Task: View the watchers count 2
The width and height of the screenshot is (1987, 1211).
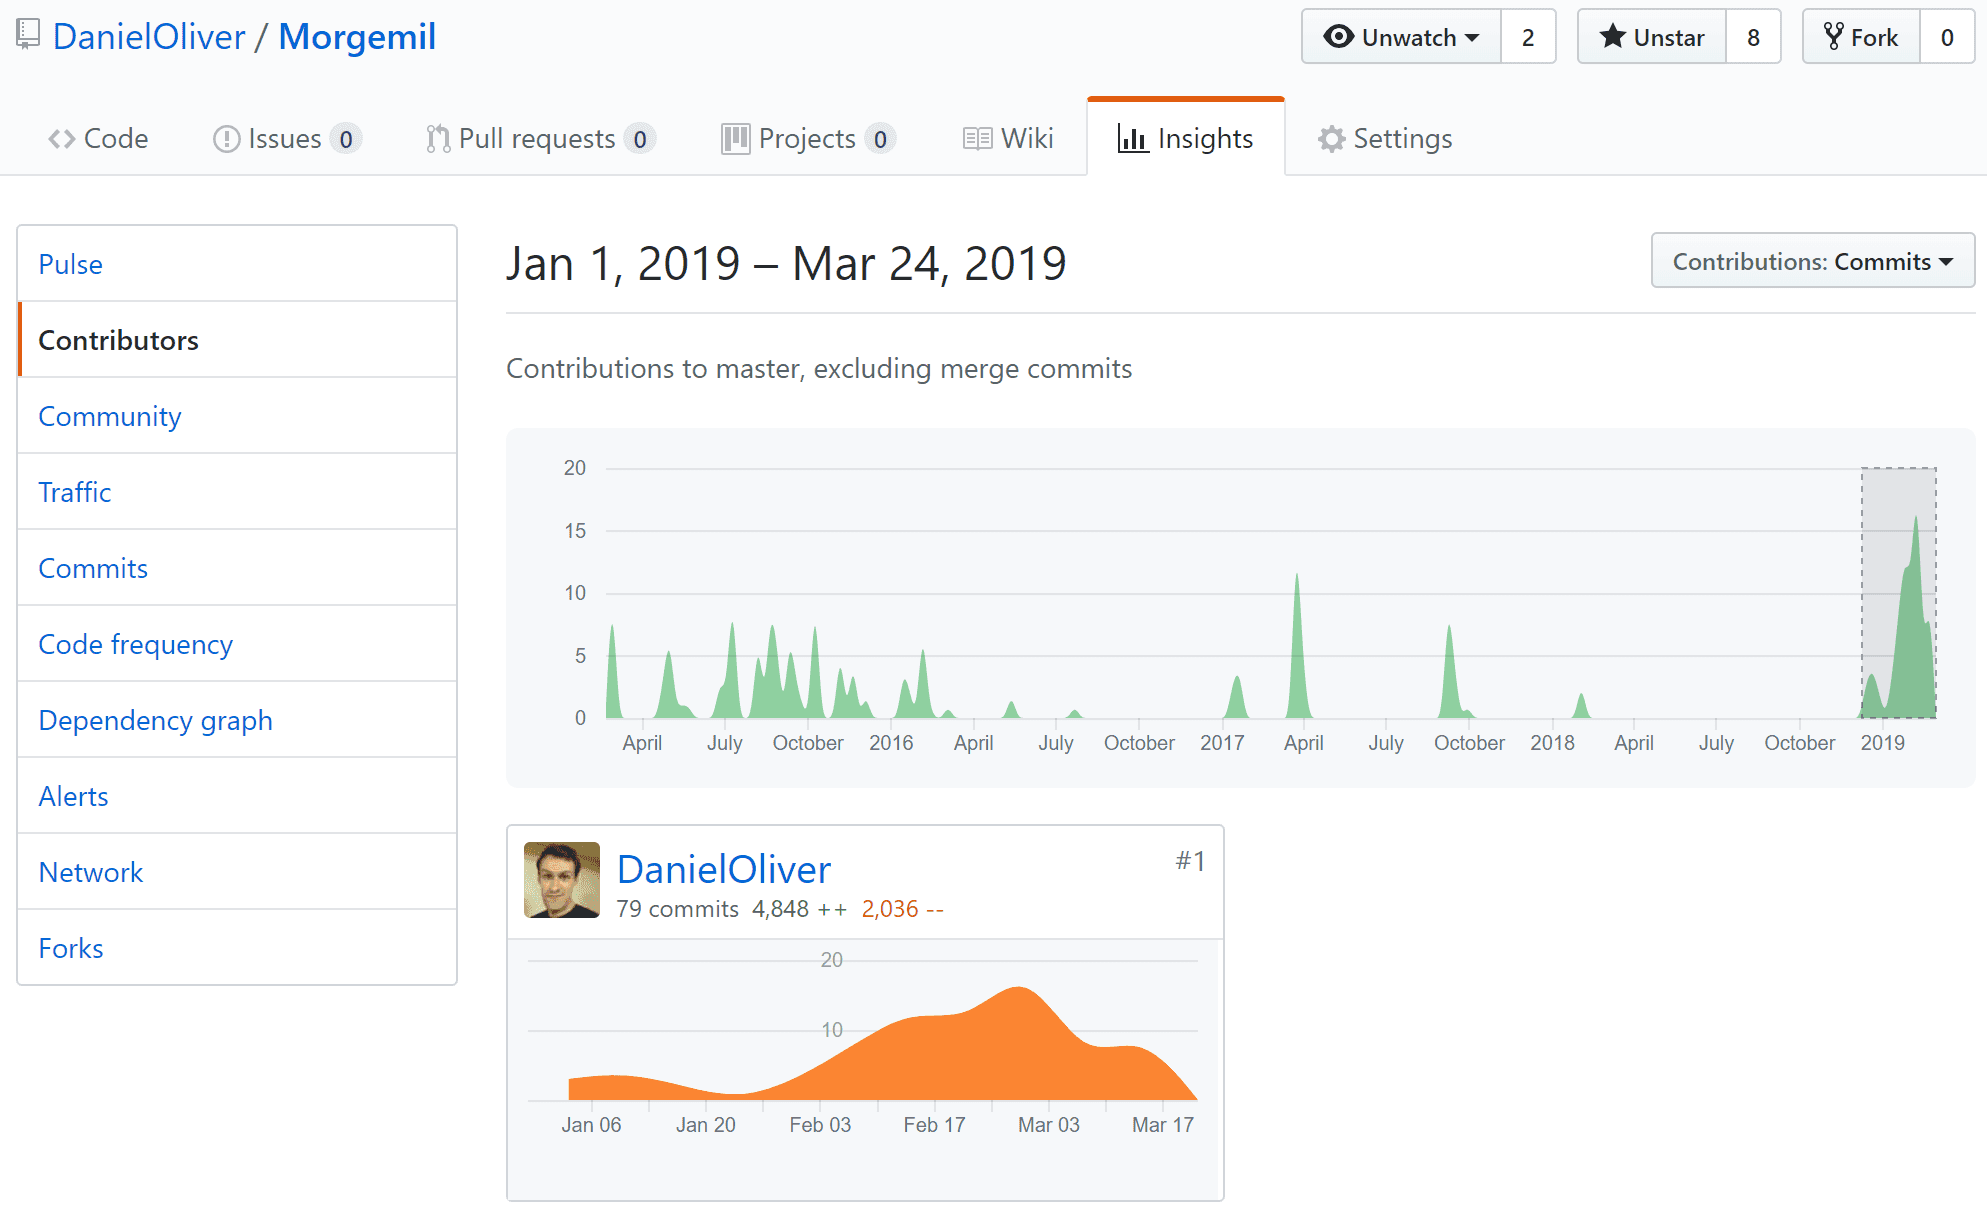Action: pyautogui.click(x=1528, y=37)
